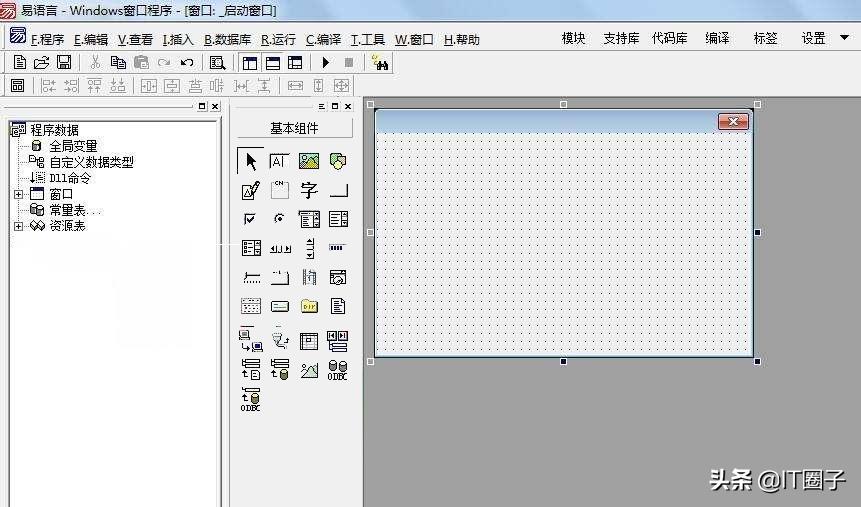Select the networked computers component
861x507 pixels.
coord(251,339)
